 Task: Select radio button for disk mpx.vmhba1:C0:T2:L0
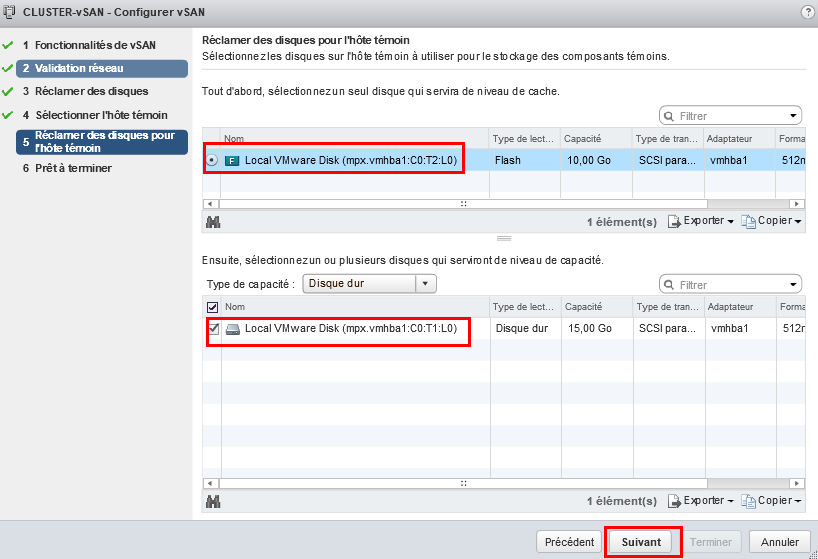(x=211, y=160)
